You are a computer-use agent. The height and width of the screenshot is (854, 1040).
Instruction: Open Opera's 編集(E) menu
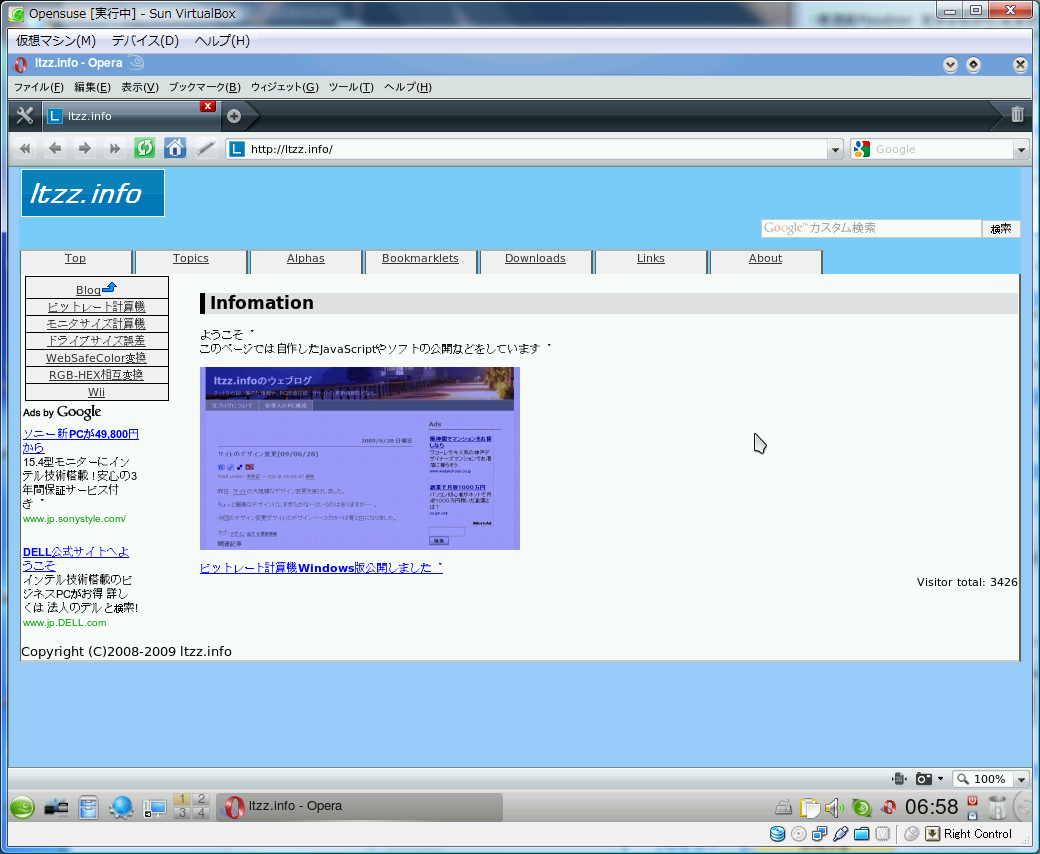click(92, 87)
